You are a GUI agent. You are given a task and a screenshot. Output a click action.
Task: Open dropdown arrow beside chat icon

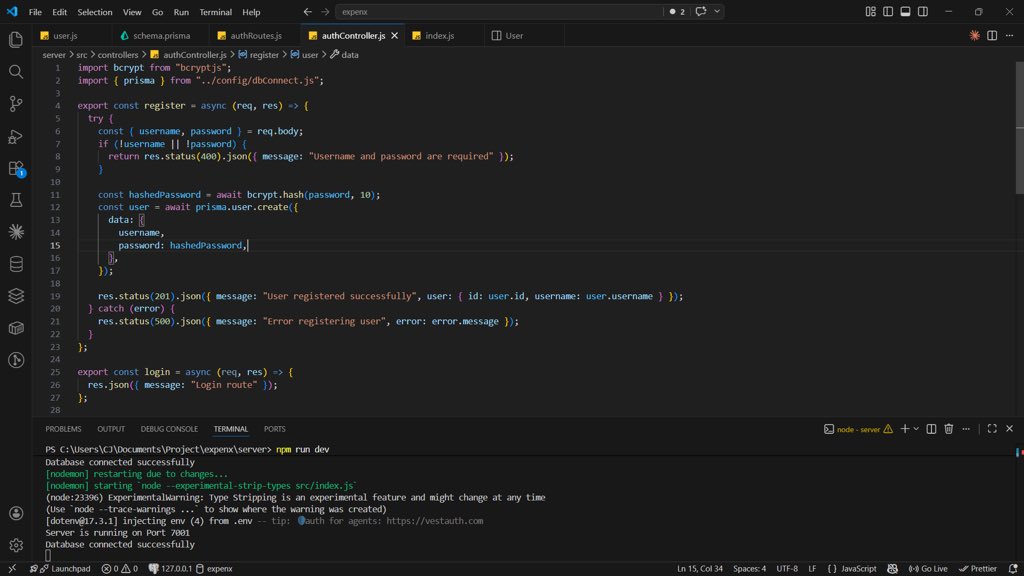pyautogui.click(x=717, y=11)
